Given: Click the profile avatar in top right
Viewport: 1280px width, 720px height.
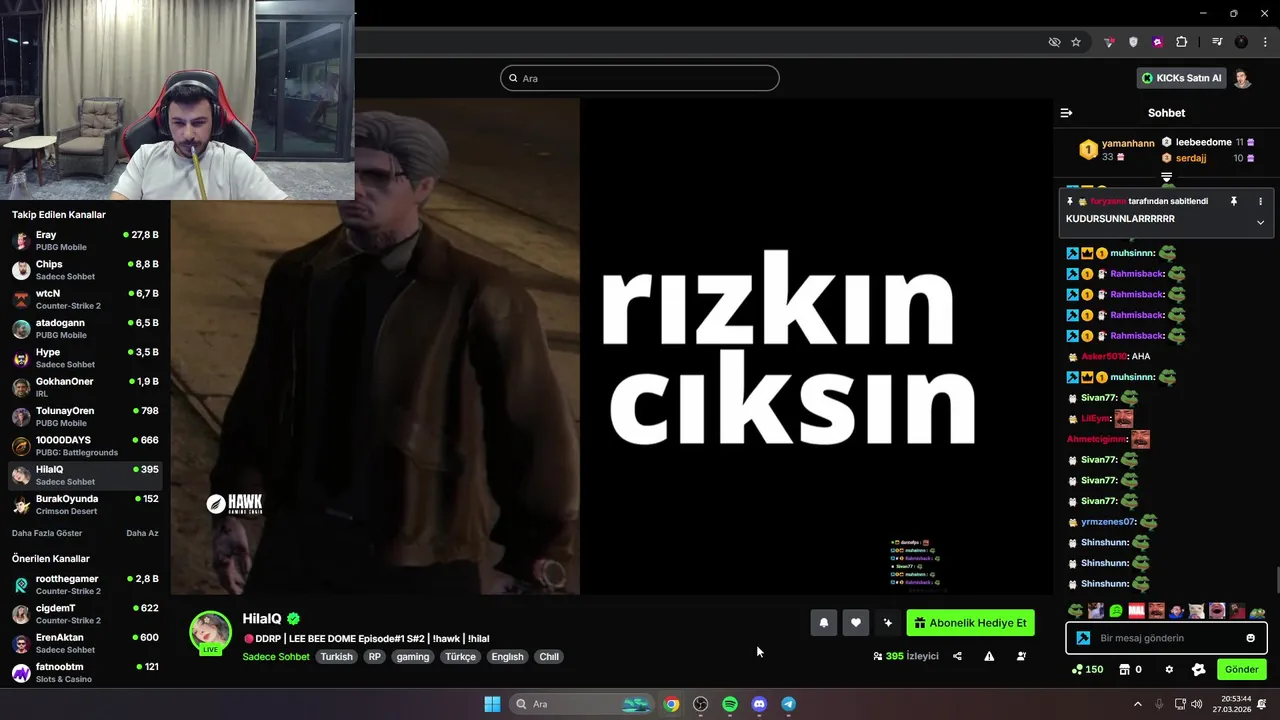Looking at the screenshot, I should click(1242, 78).
